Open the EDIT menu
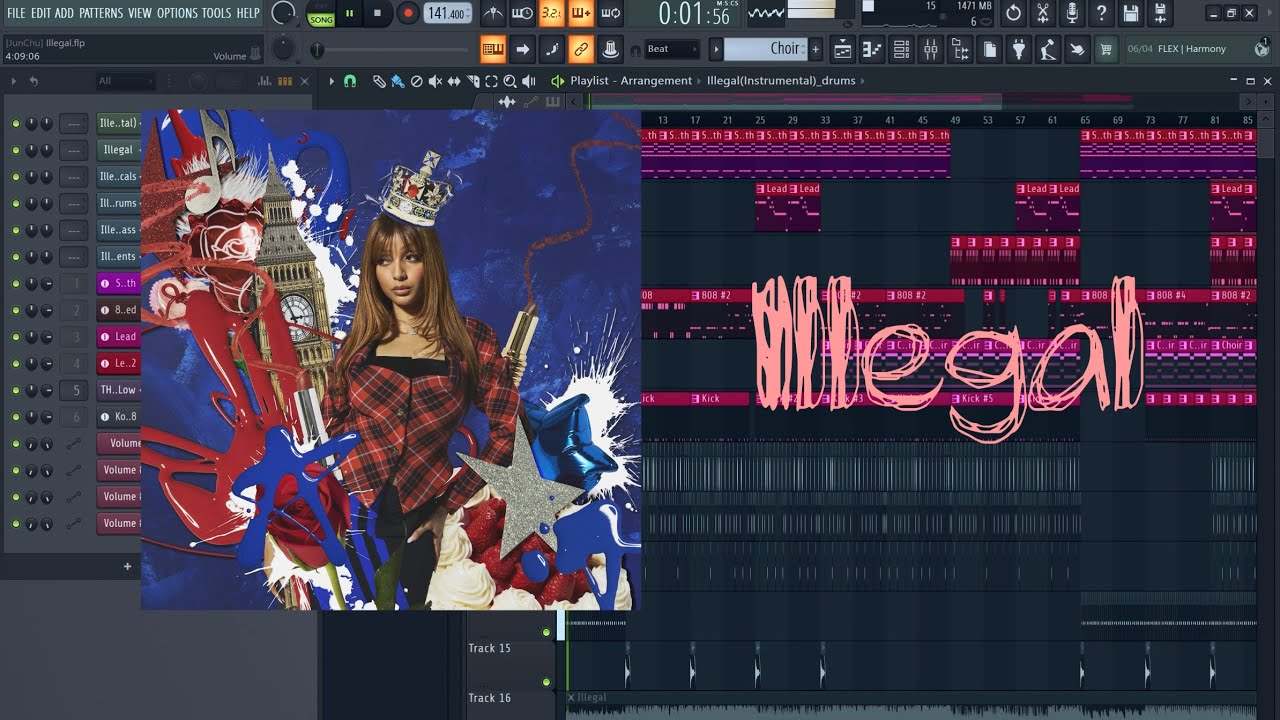Screen dimensions: 1280x720 coord(40,13)
